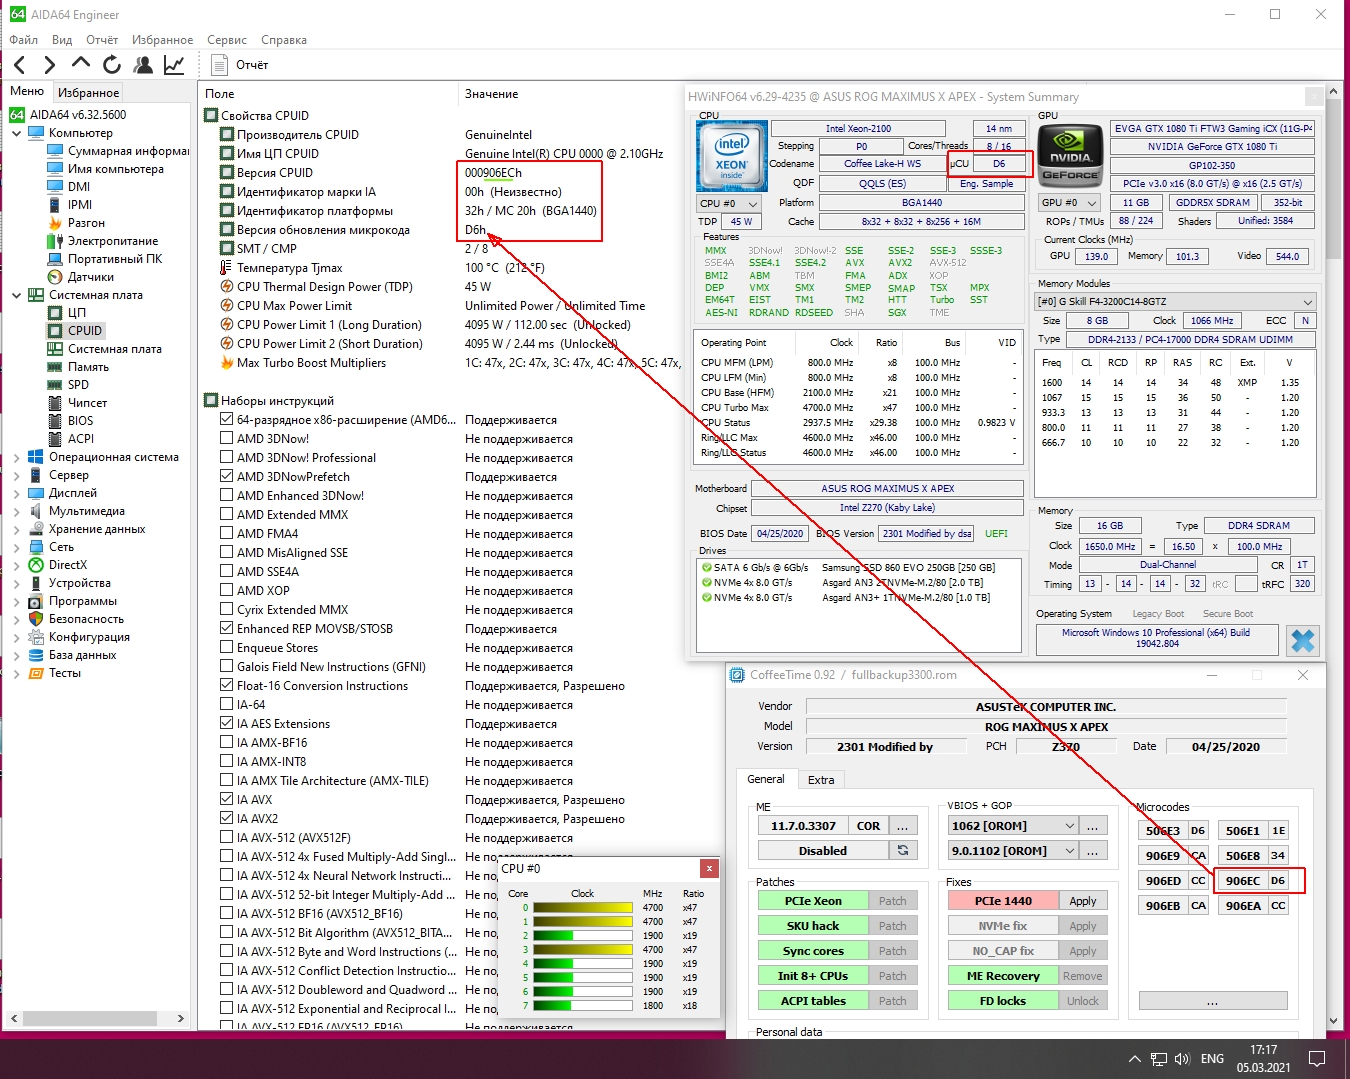Click Unlock next to FD locks

pyautogui.click(x=1083, y=1001)
